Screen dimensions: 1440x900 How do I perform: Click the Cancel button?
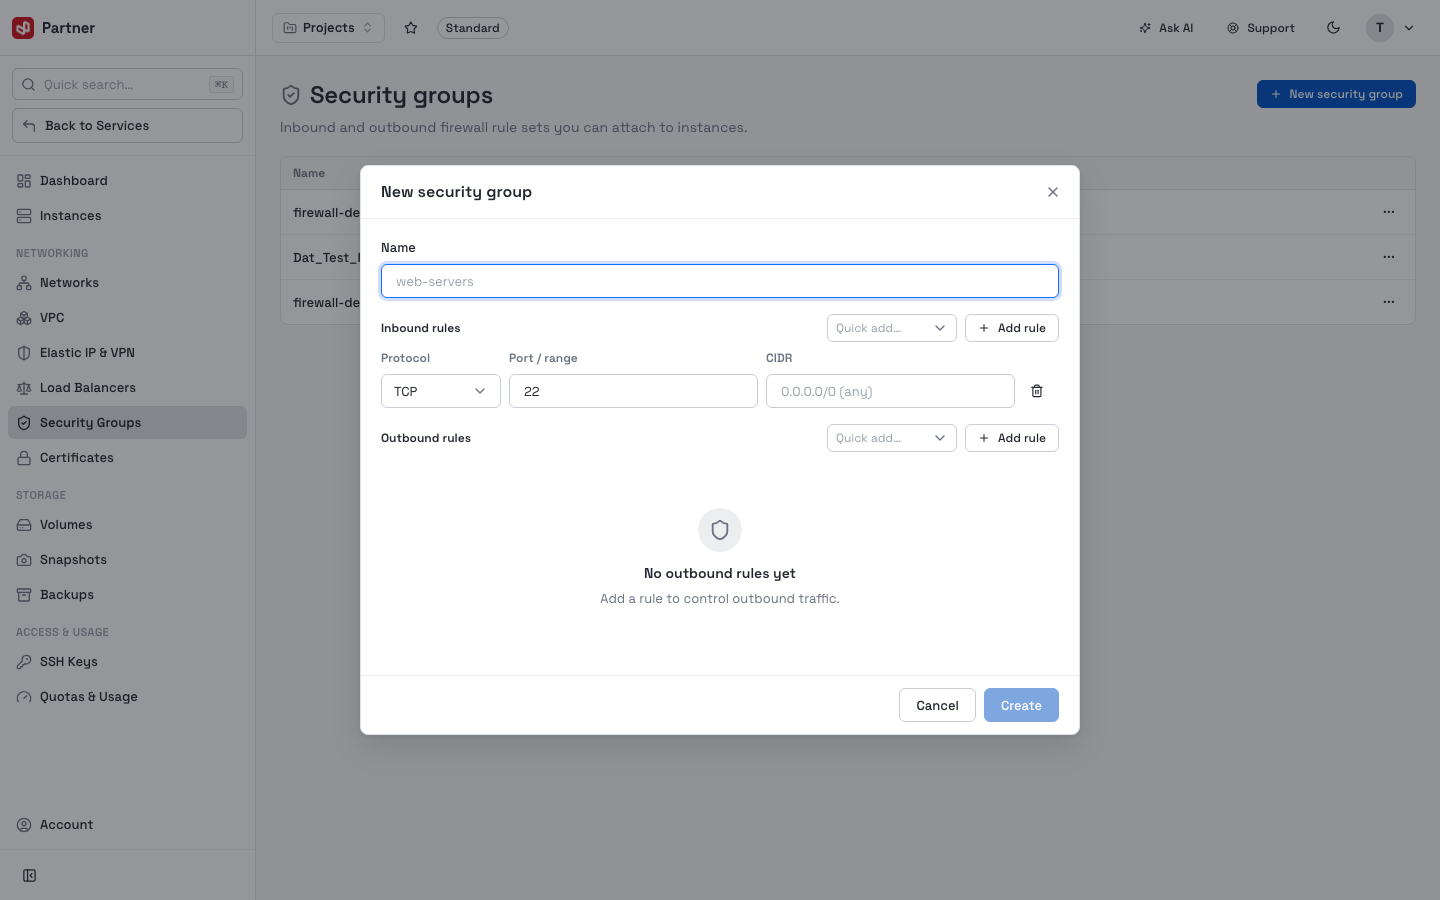point(937,705)
